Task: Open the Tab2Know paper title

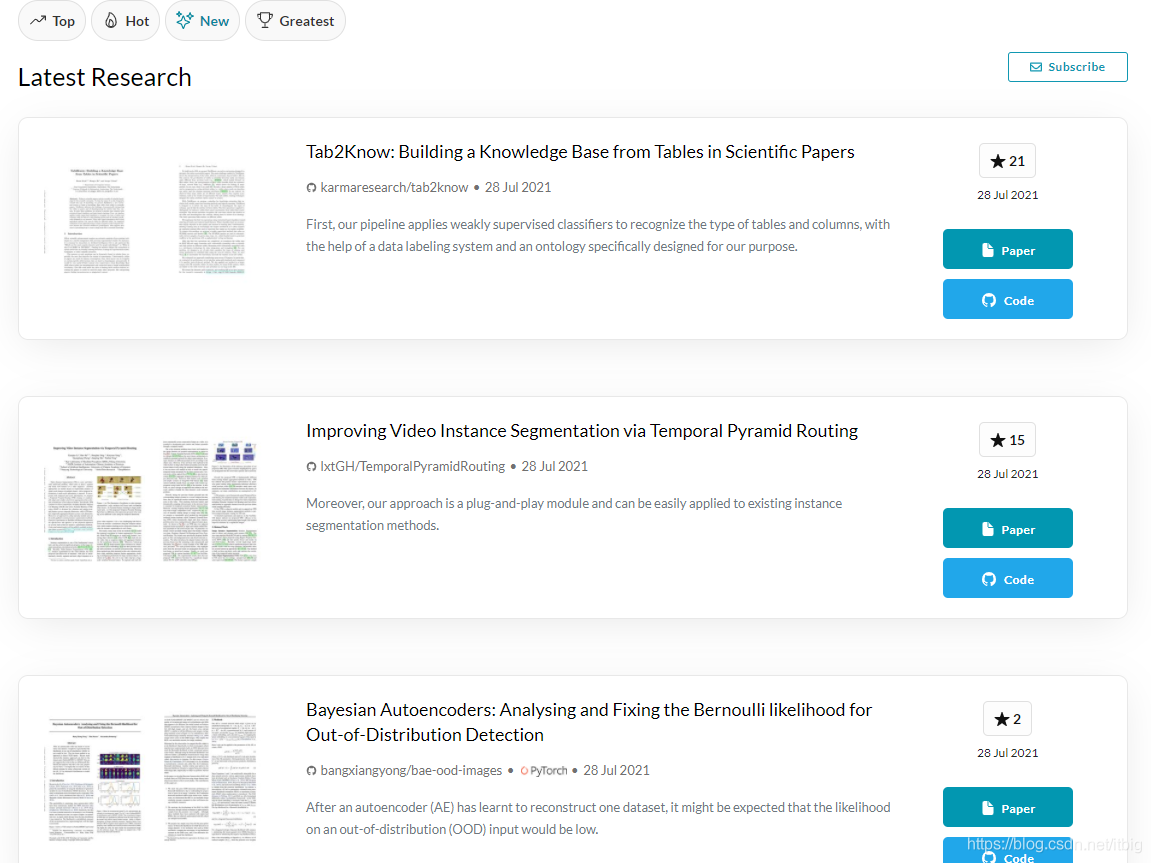Action: coord(580,152)
